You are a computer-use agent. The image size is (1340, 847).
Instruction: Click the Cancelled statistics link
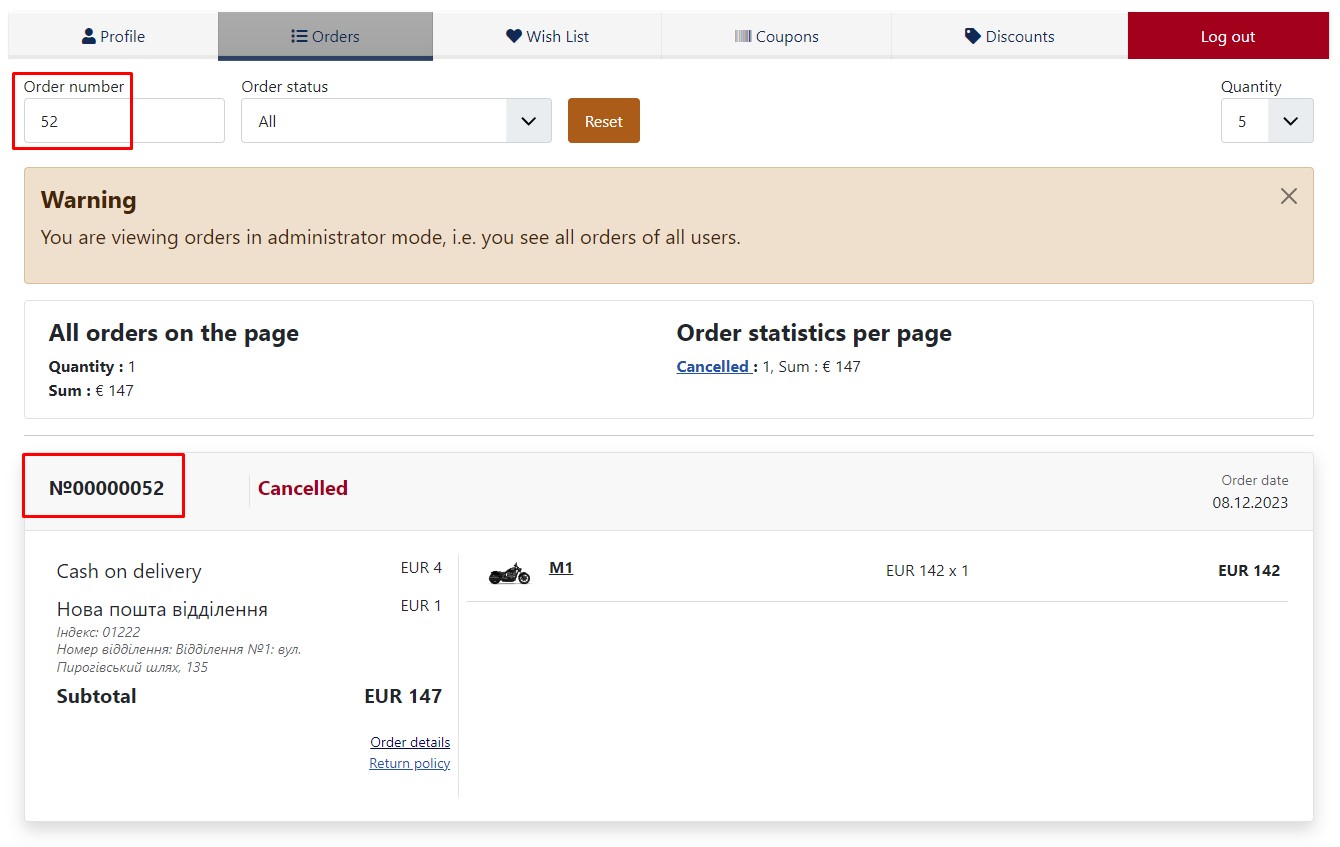(x=713, y=366)
